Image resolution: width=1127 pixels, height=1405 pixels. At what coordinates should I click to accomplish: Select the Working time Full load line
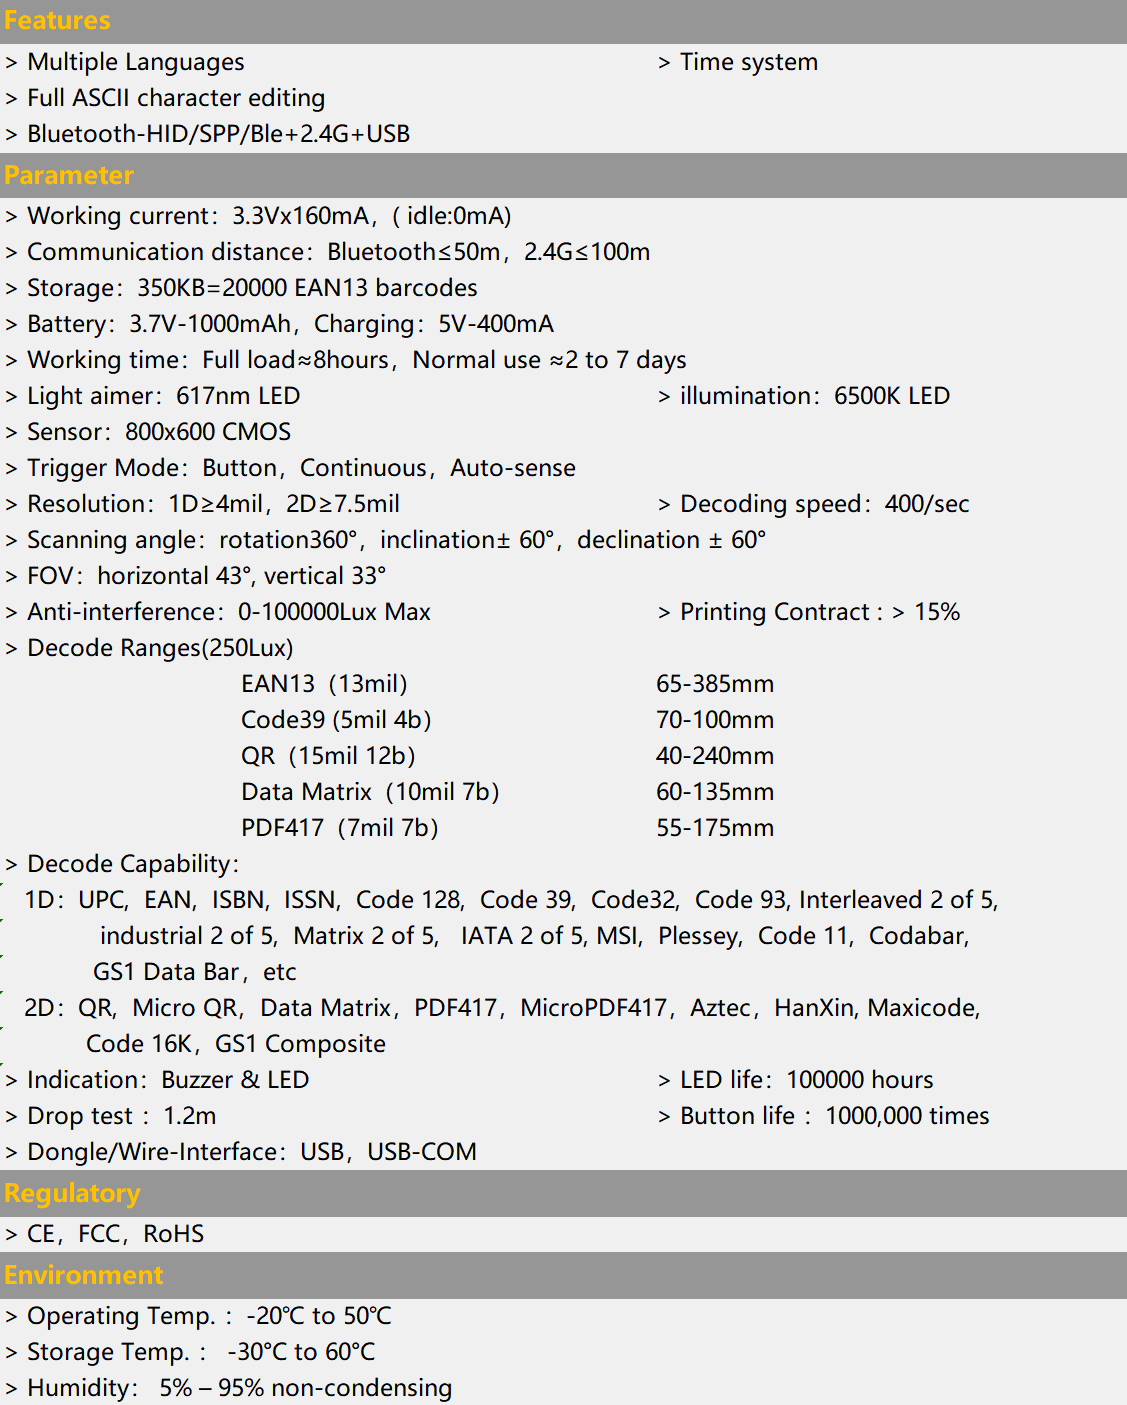(346, 360)
